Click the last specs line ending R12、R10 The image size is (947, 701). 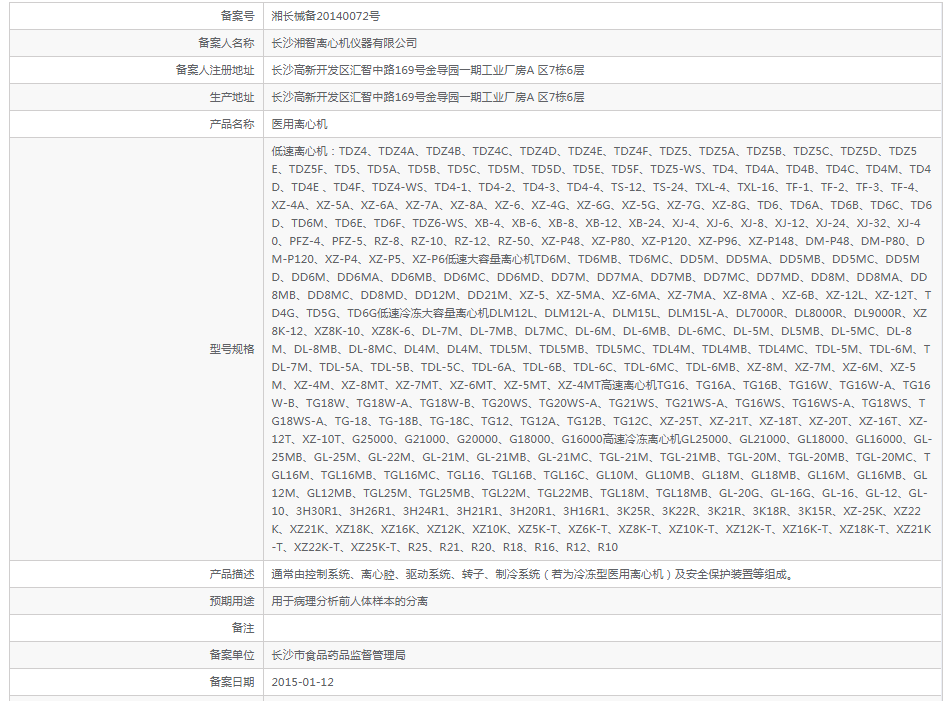click(445, 547)
